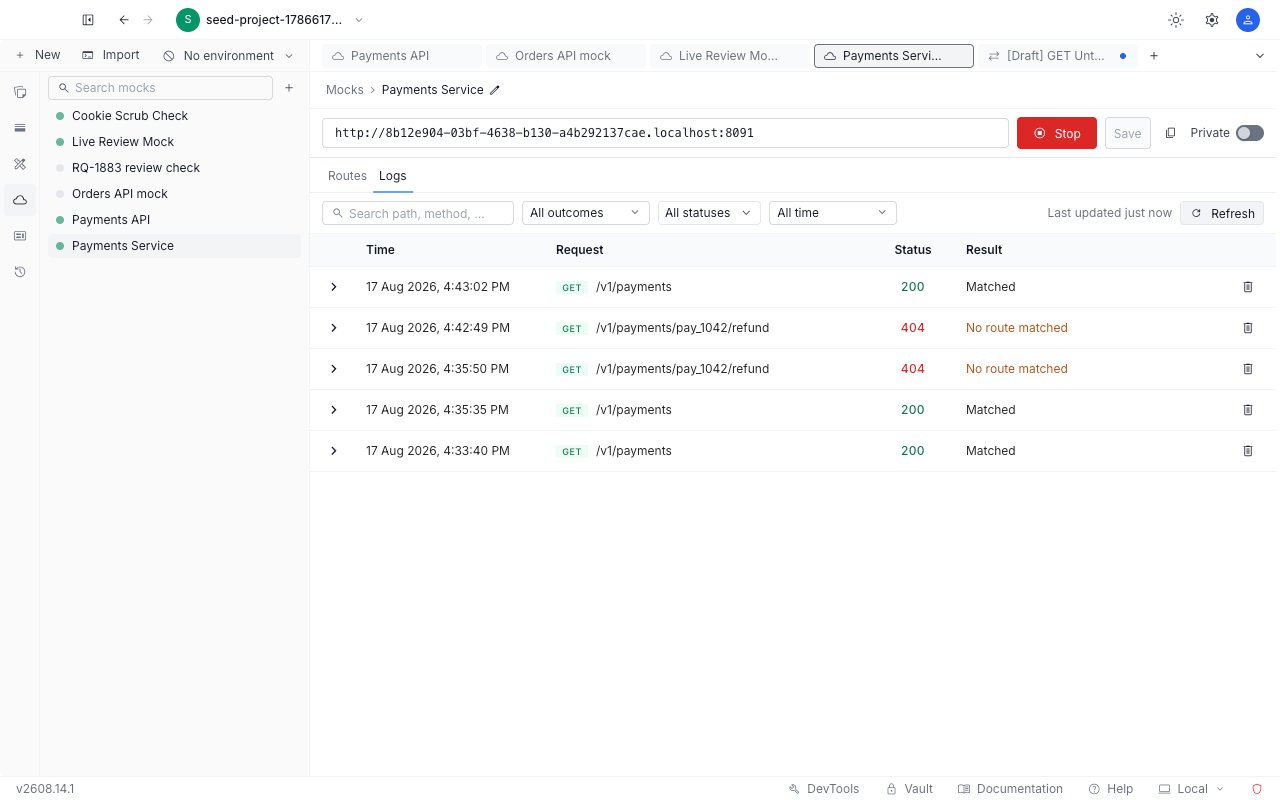Expand the 4:35:50 PM log row
The width and height of the screenshot is (1280, 800).
334,369
